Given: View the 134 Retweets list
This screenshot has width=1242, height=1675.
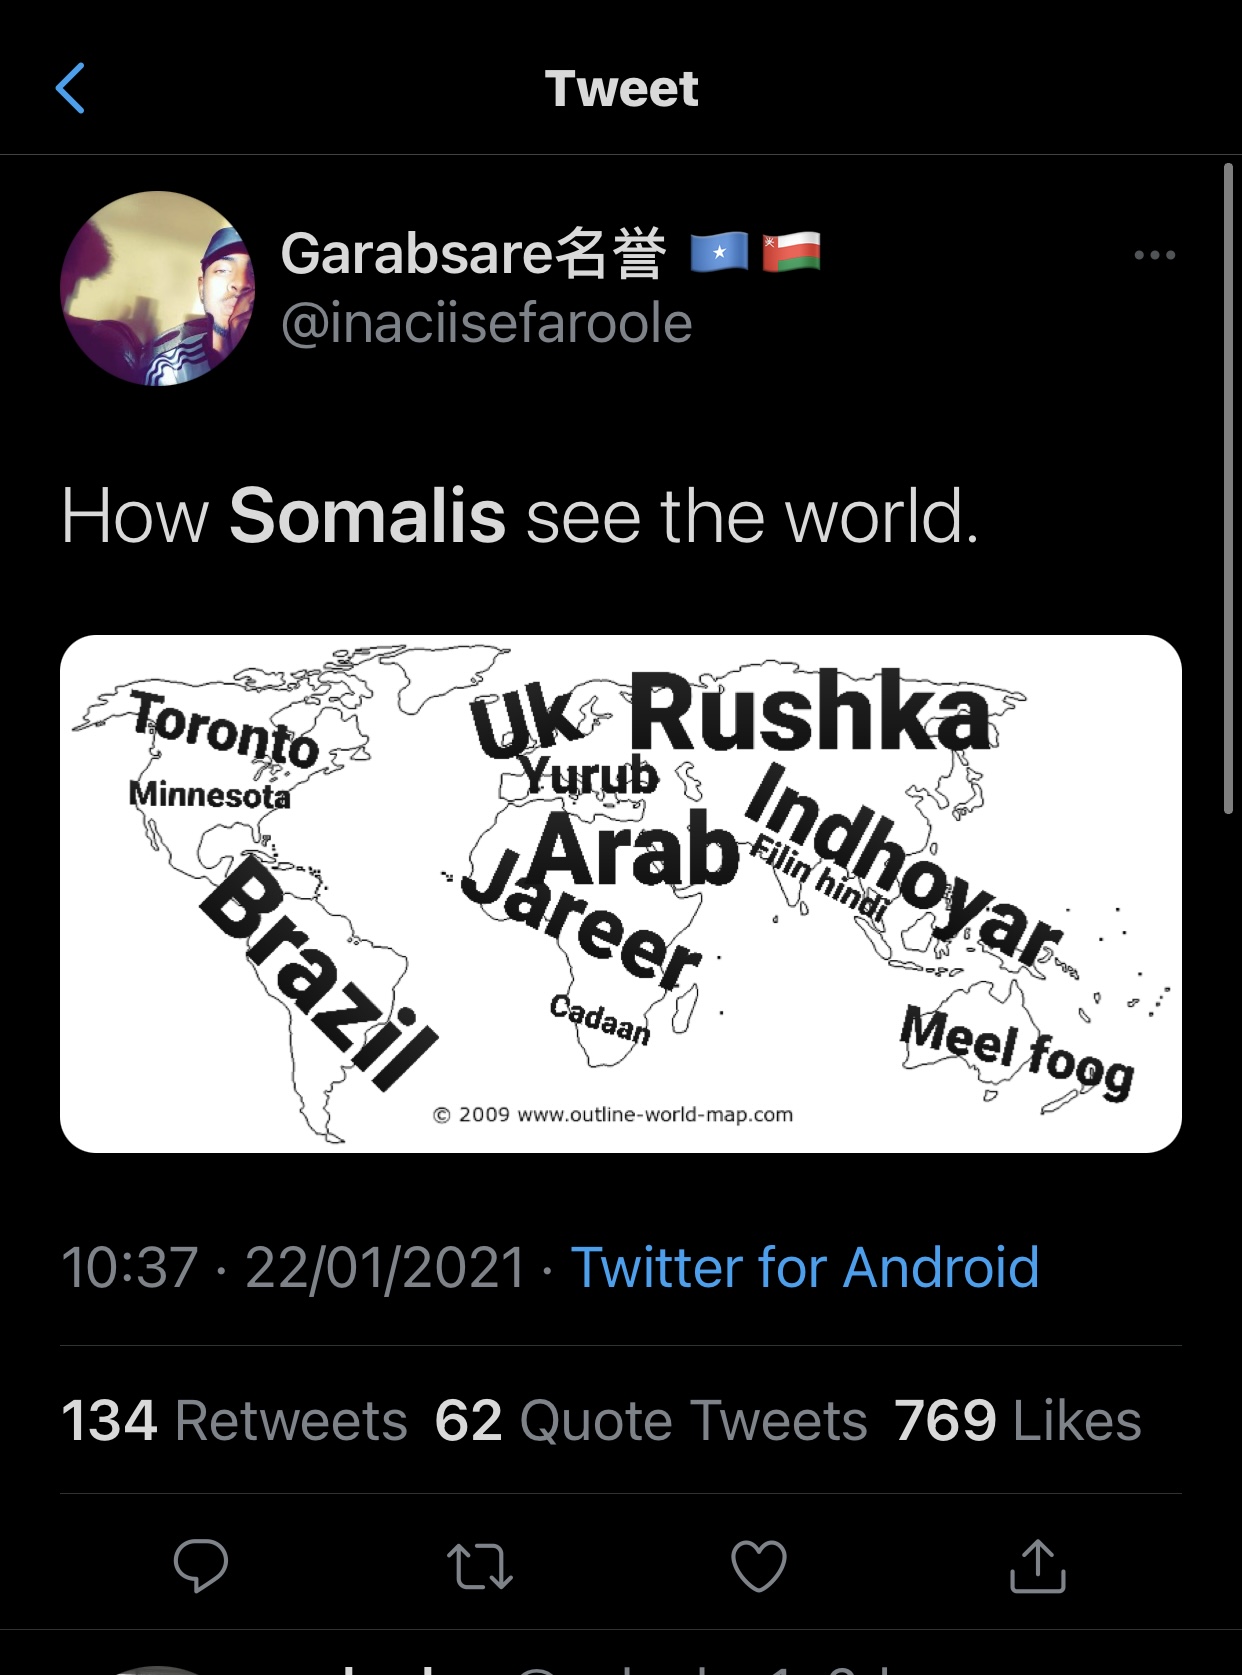Looking at the screenshot, I should click(234, 1420).
